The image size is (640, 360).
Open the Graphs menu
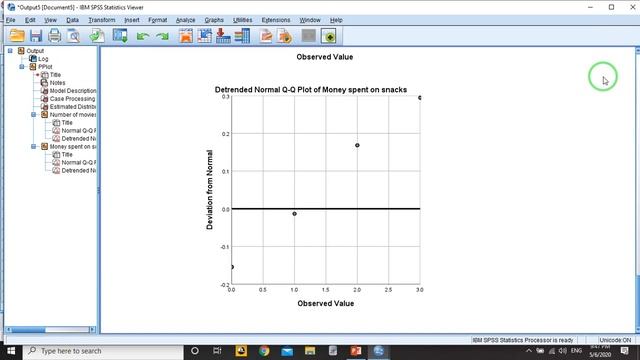tap(214, 20)
